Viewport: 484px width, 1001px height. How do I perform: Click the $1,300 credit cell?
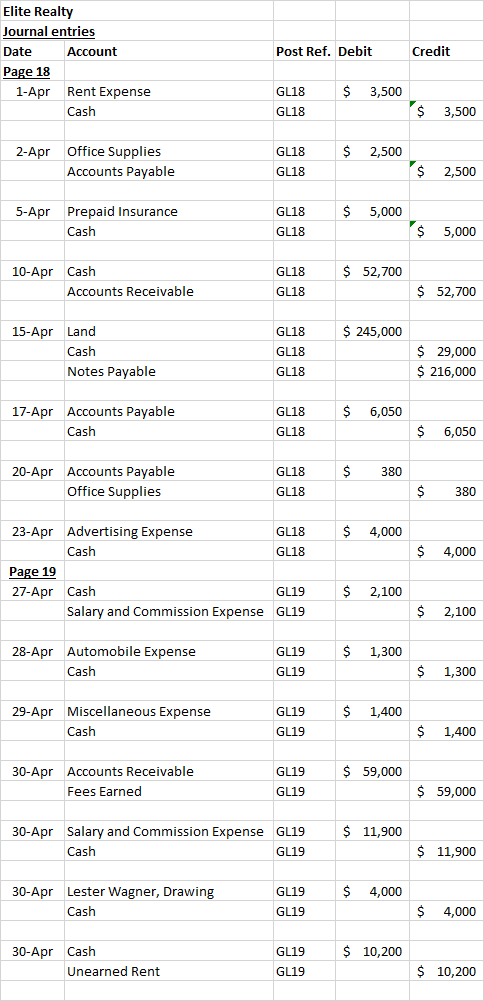click(x=446, y=672)
